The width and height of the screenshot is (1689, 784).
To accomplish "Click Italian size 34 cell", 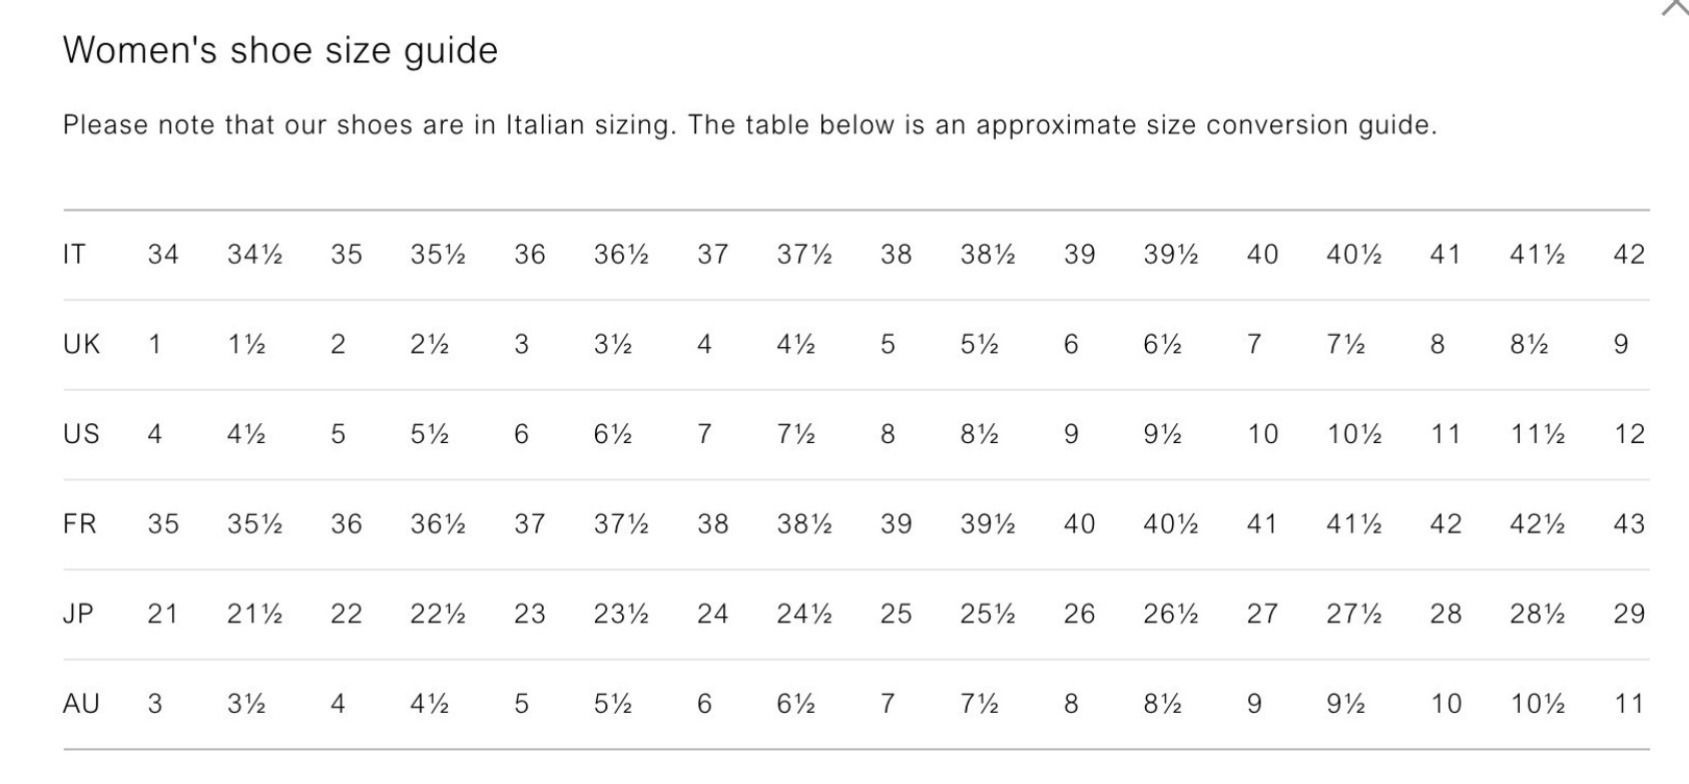I will click(x=163, y=254).
